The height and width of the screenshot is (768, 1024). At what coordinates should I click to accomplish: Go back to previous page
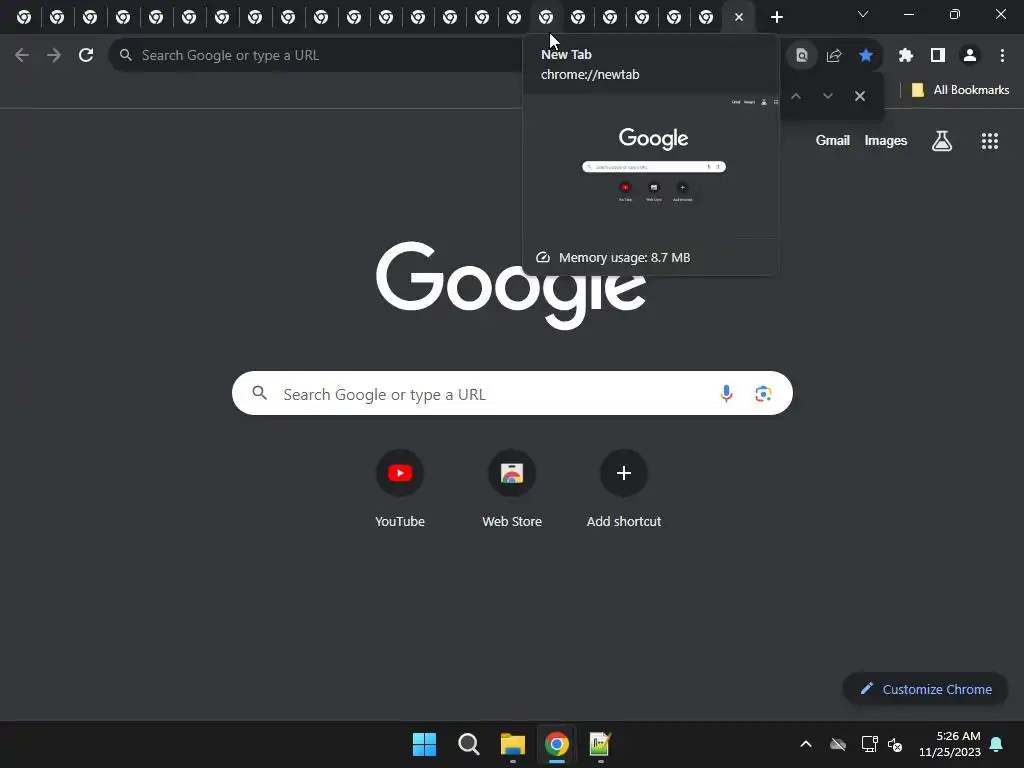[22, 56]
